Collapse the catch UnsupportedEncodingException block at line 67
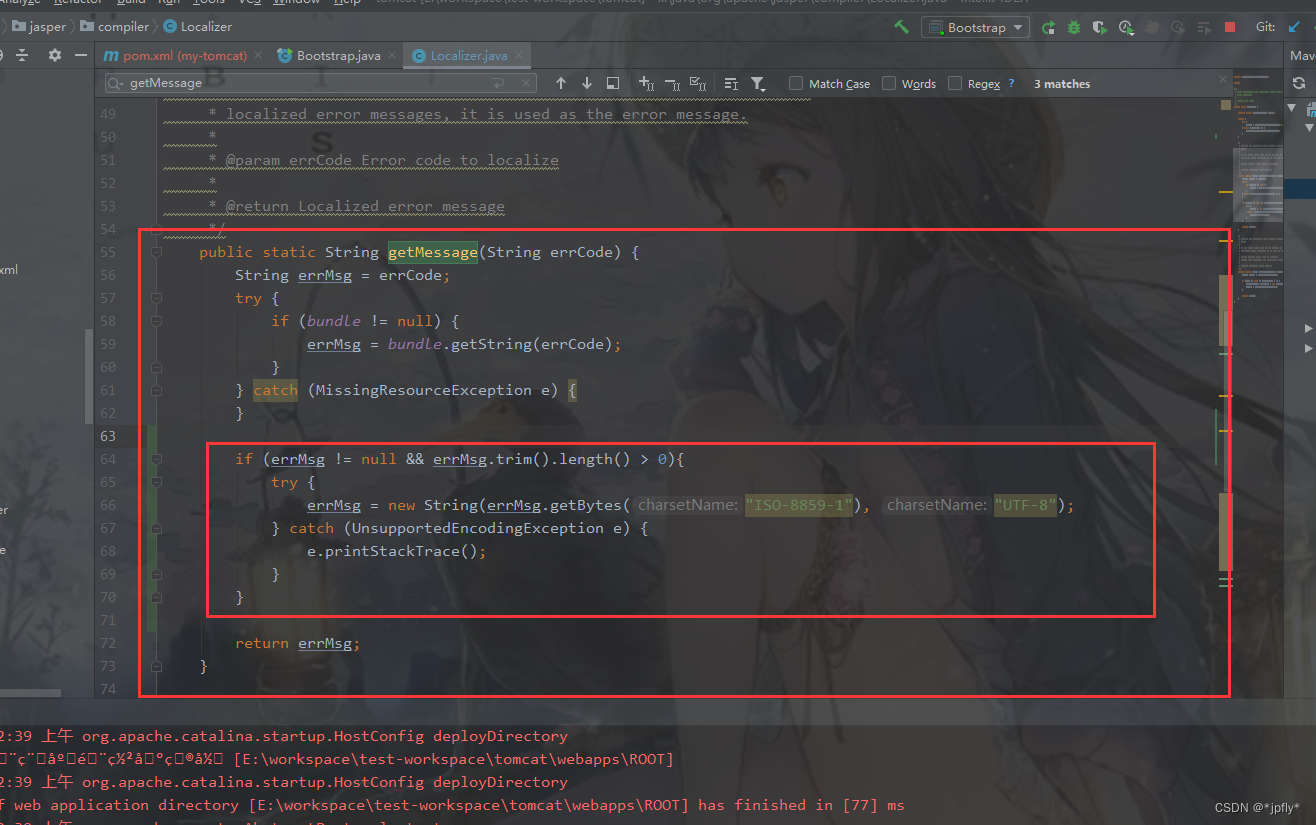Viewport: 1316px width, 825px height. tap(156, 529)
